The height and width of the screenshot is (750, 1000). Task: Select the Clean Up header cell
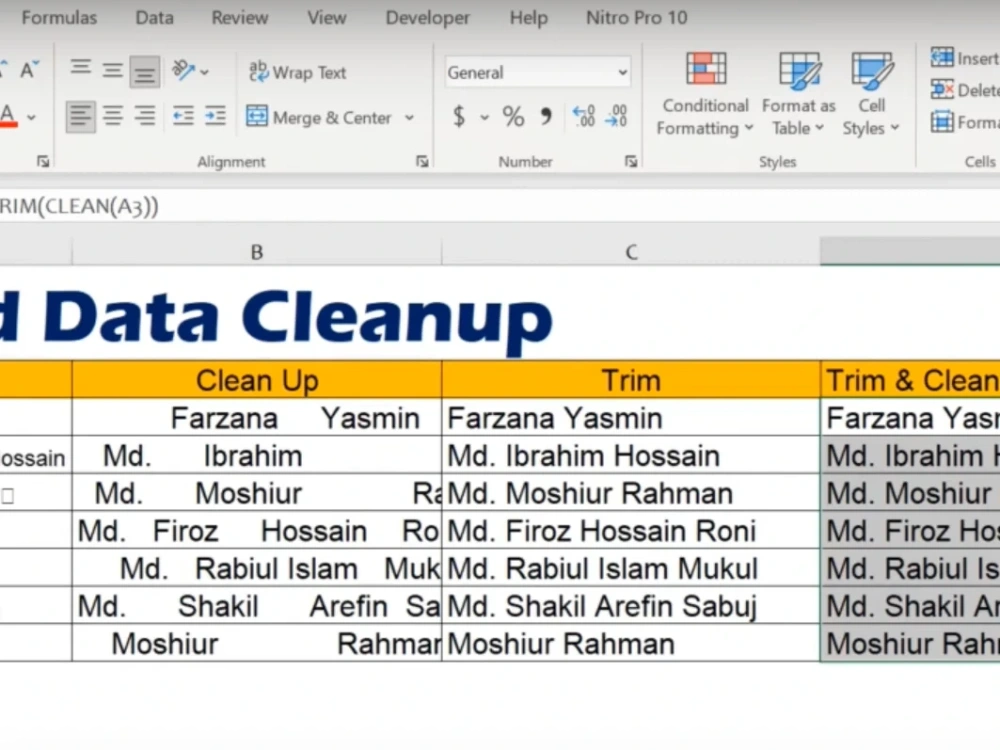point(256,380)
